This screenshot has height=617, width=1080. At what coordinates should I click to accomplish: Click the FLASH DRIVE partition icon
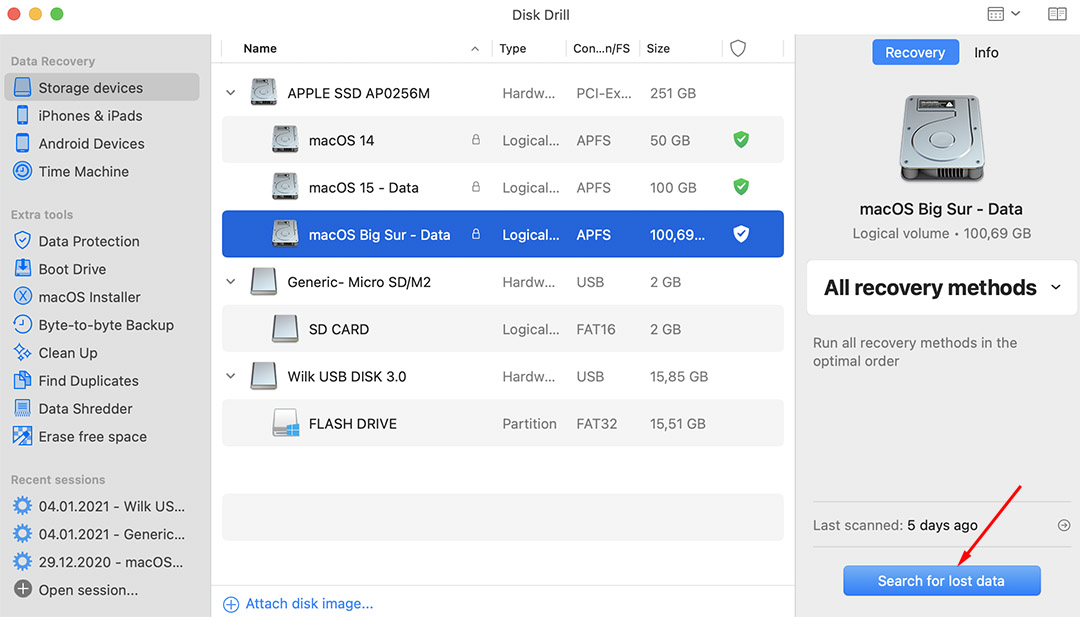(285, 423)
